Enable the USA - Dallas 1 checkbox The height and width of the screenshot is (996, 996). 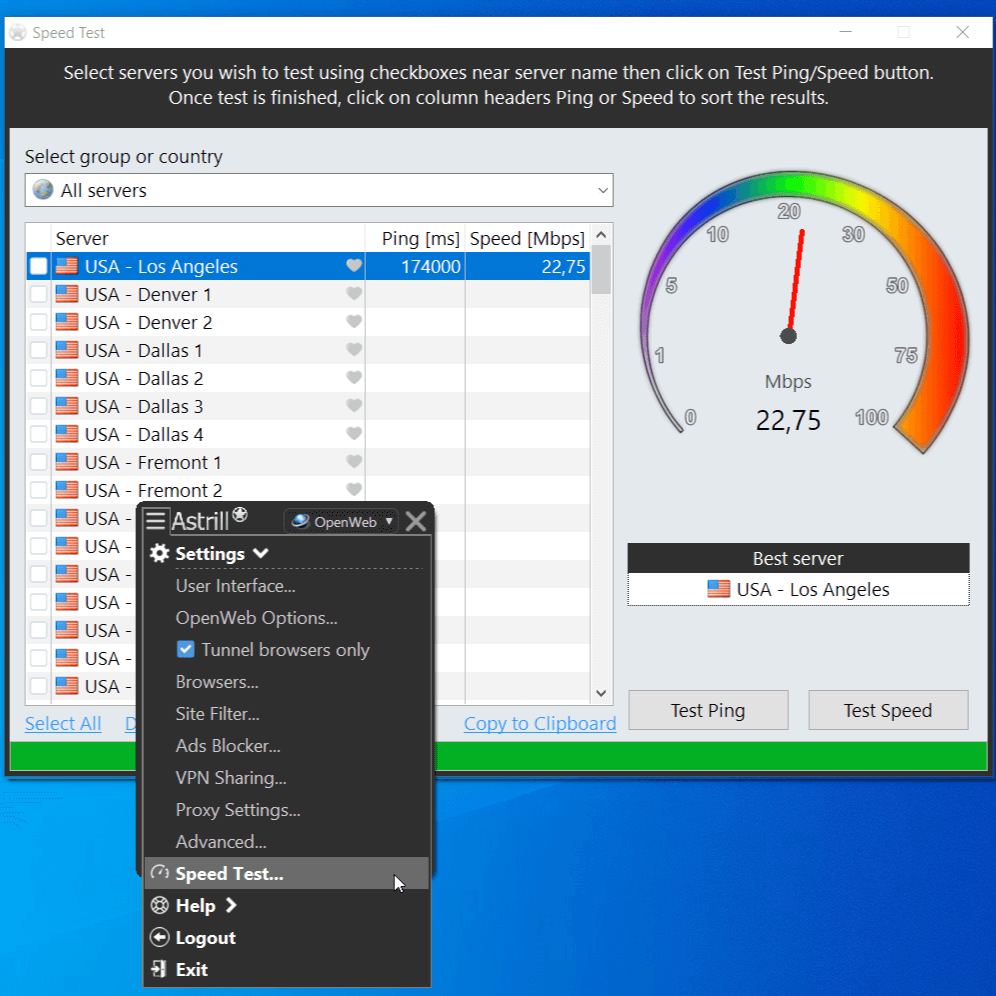(x=39, y=350)
